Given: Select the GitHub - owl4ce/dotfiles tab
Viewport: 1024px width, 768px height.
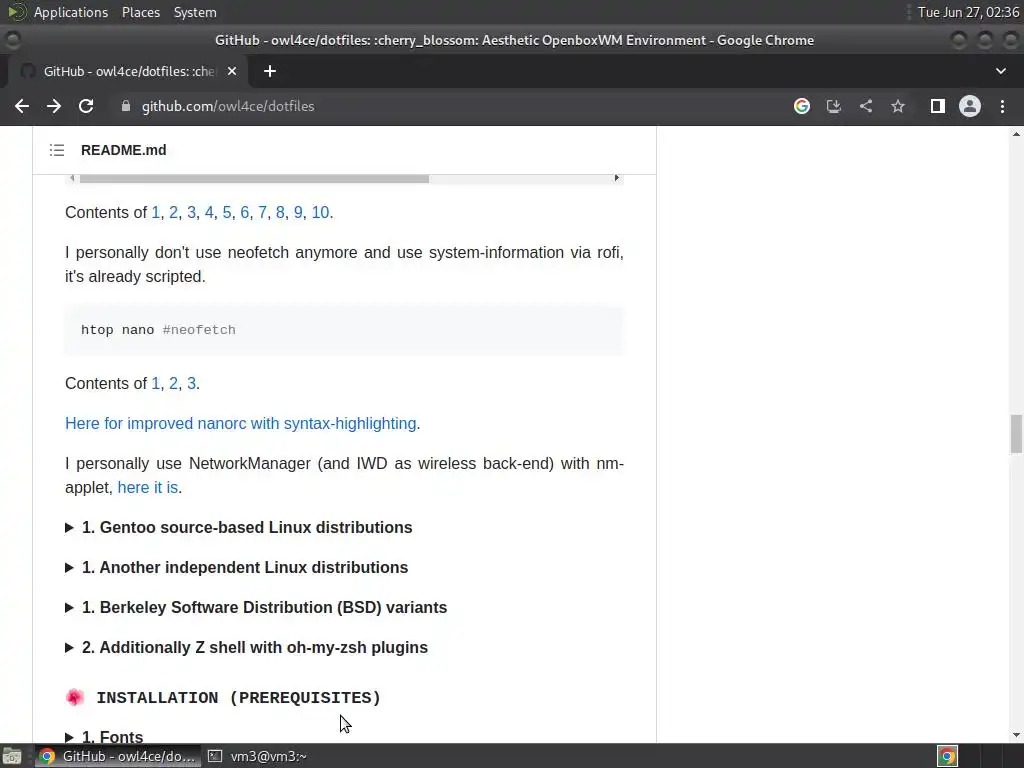Looking at the screenshot, I should click(x=128, y=71).
